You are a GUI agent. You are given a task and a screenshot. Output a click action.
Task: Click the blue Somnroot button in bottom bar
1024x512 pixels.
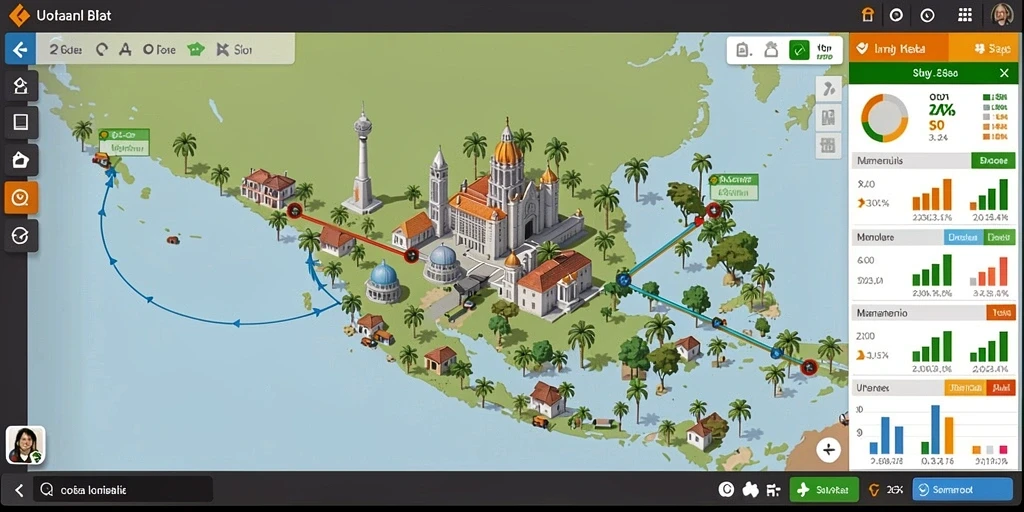pyautogui.click(x=962, y=489)
